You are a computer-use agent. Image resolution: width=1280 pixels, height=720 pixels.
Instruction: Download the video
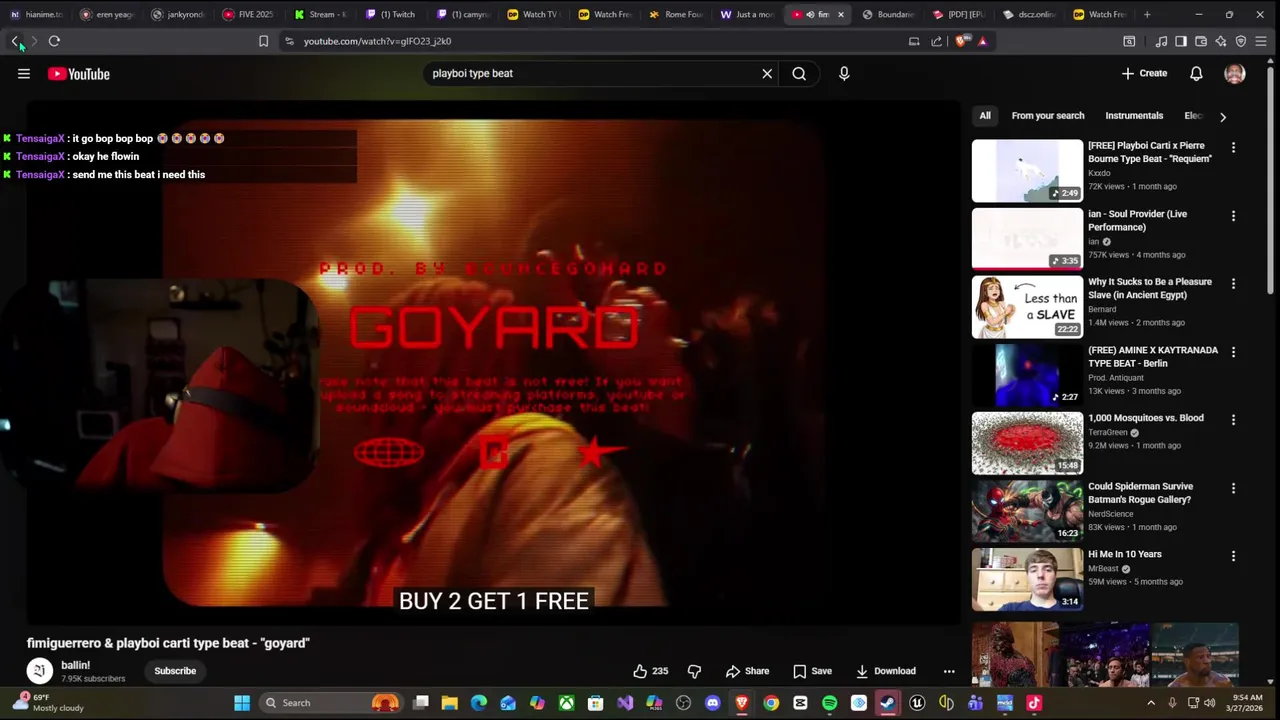(x=885, y=671)
